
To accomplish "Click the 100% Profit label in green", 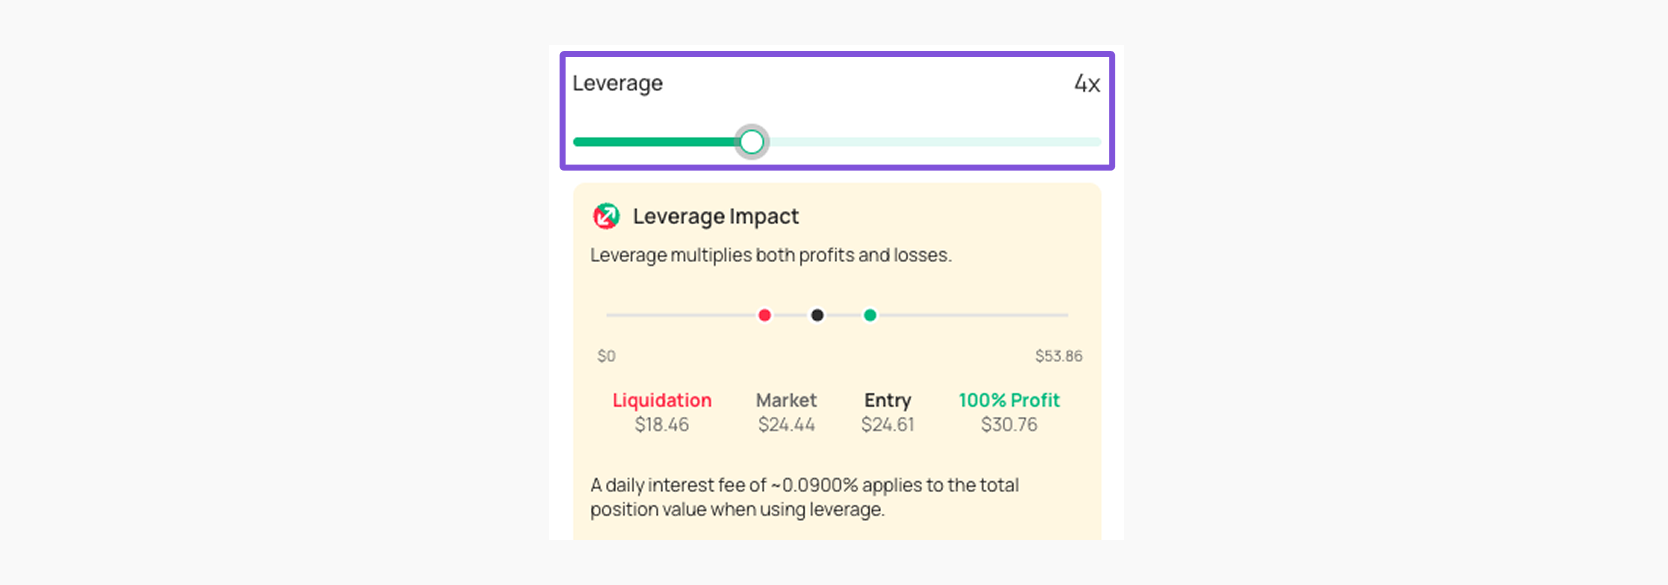I will [x=1009, y=400].
